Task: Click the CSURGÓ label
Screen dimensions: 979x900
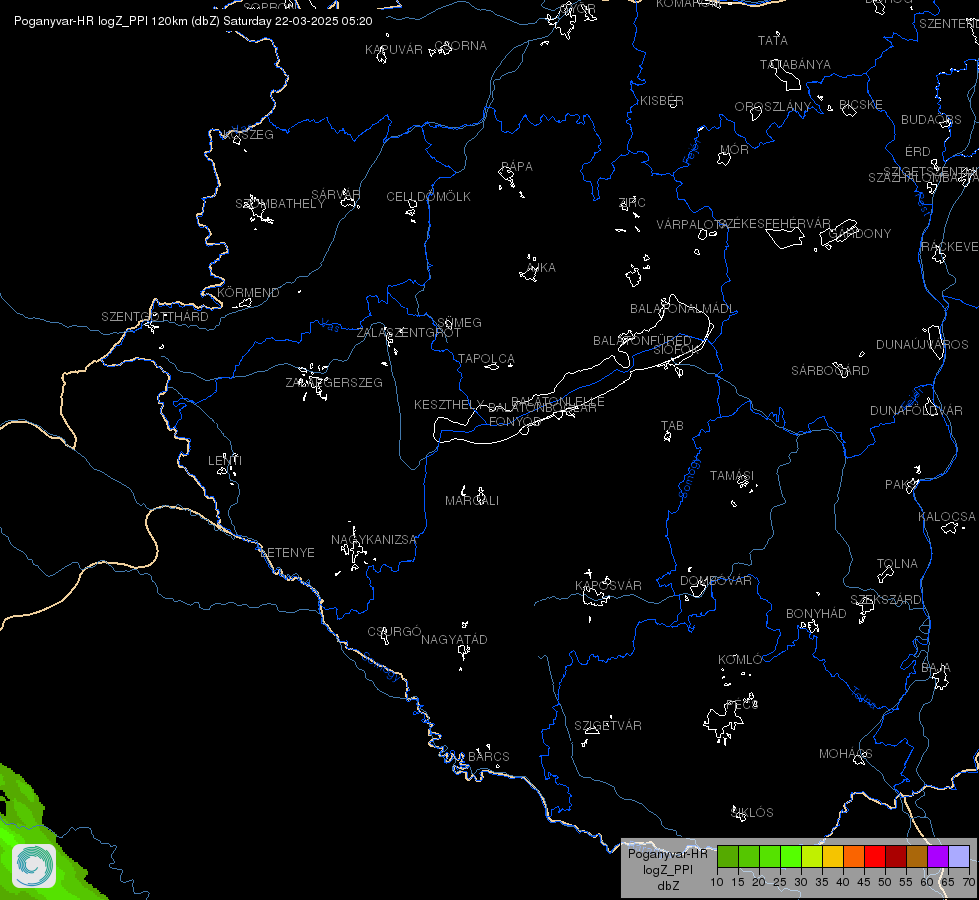Action: click(395, 631)
